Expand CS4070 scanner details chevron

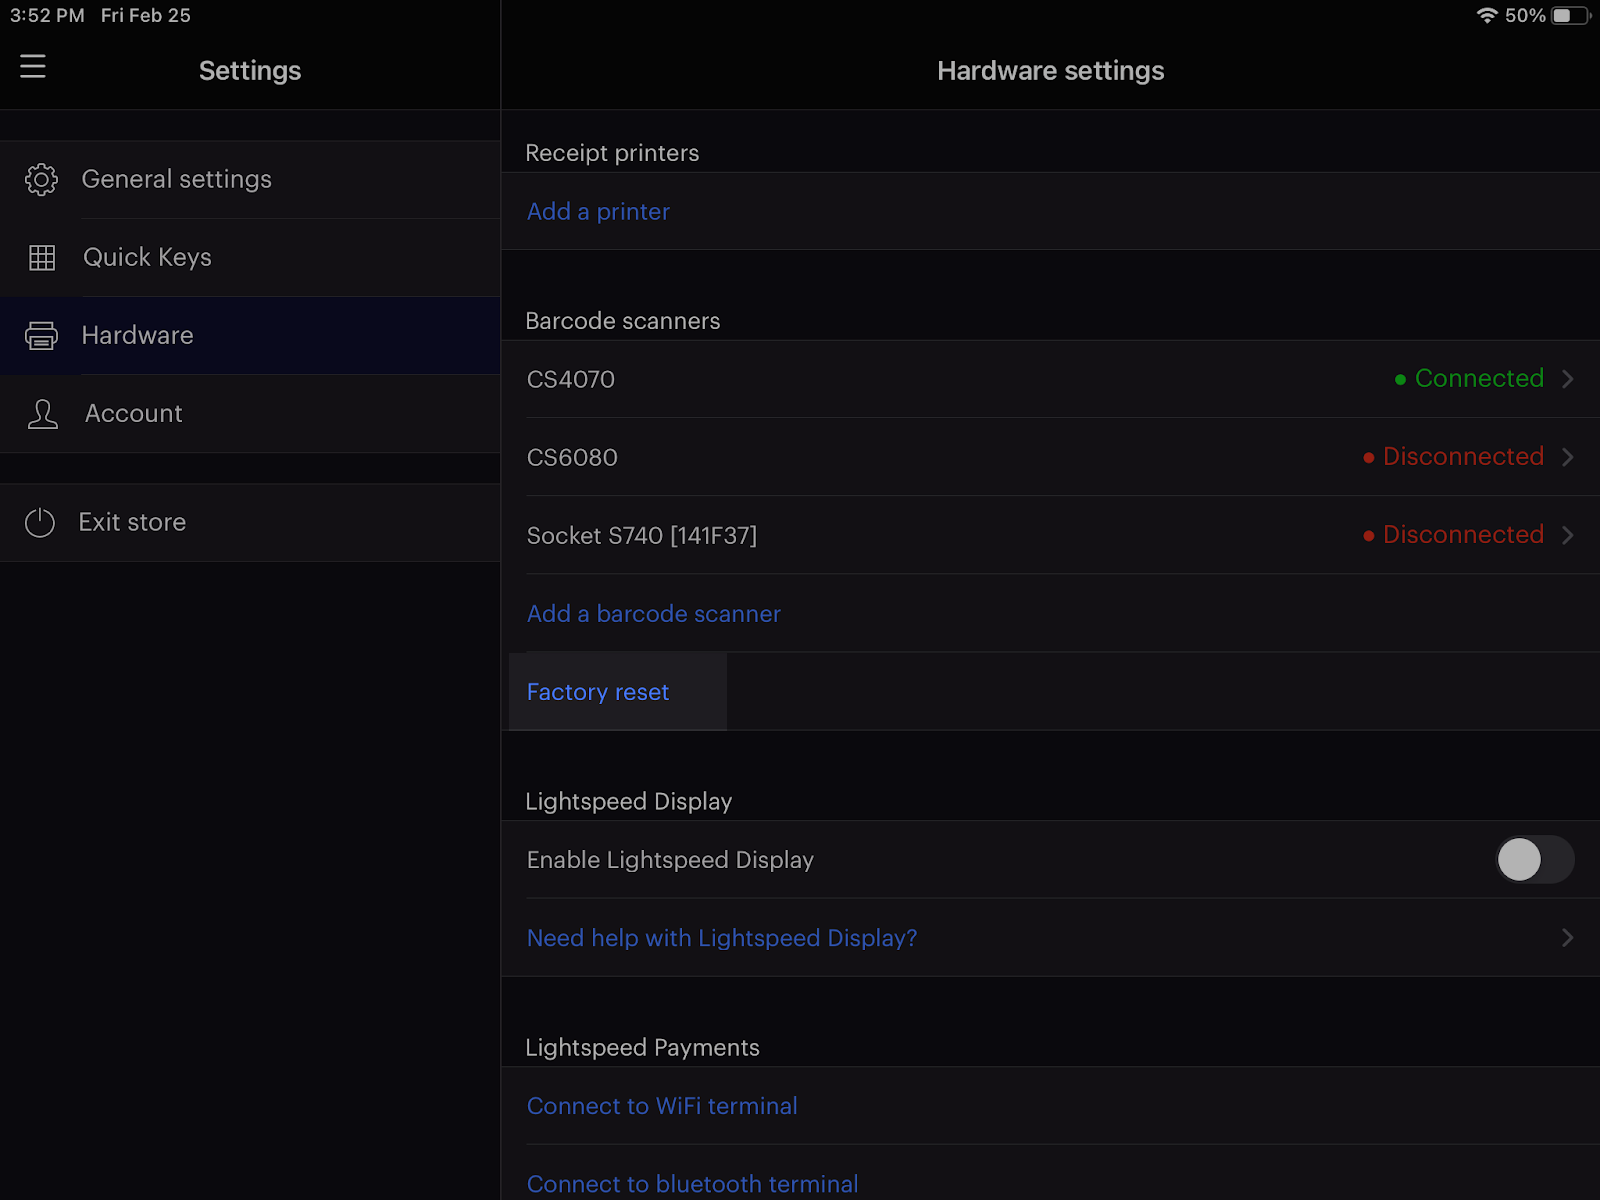[x=1567, y=379]
